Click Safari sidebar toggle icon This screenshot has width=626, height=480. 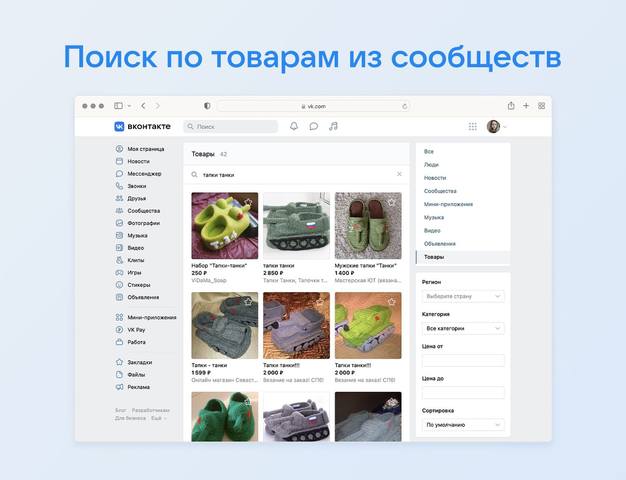(x=118, y=106)
